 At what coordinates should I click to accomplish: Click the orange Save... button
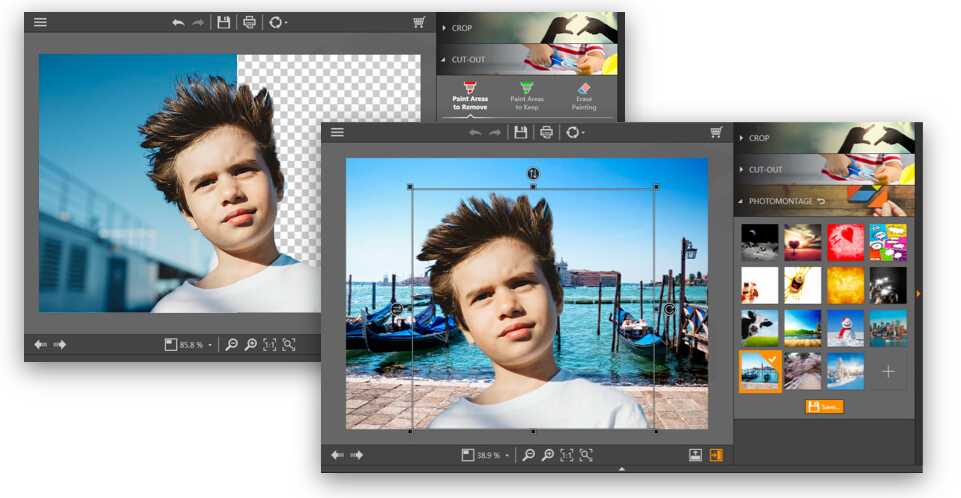point(824,407)
